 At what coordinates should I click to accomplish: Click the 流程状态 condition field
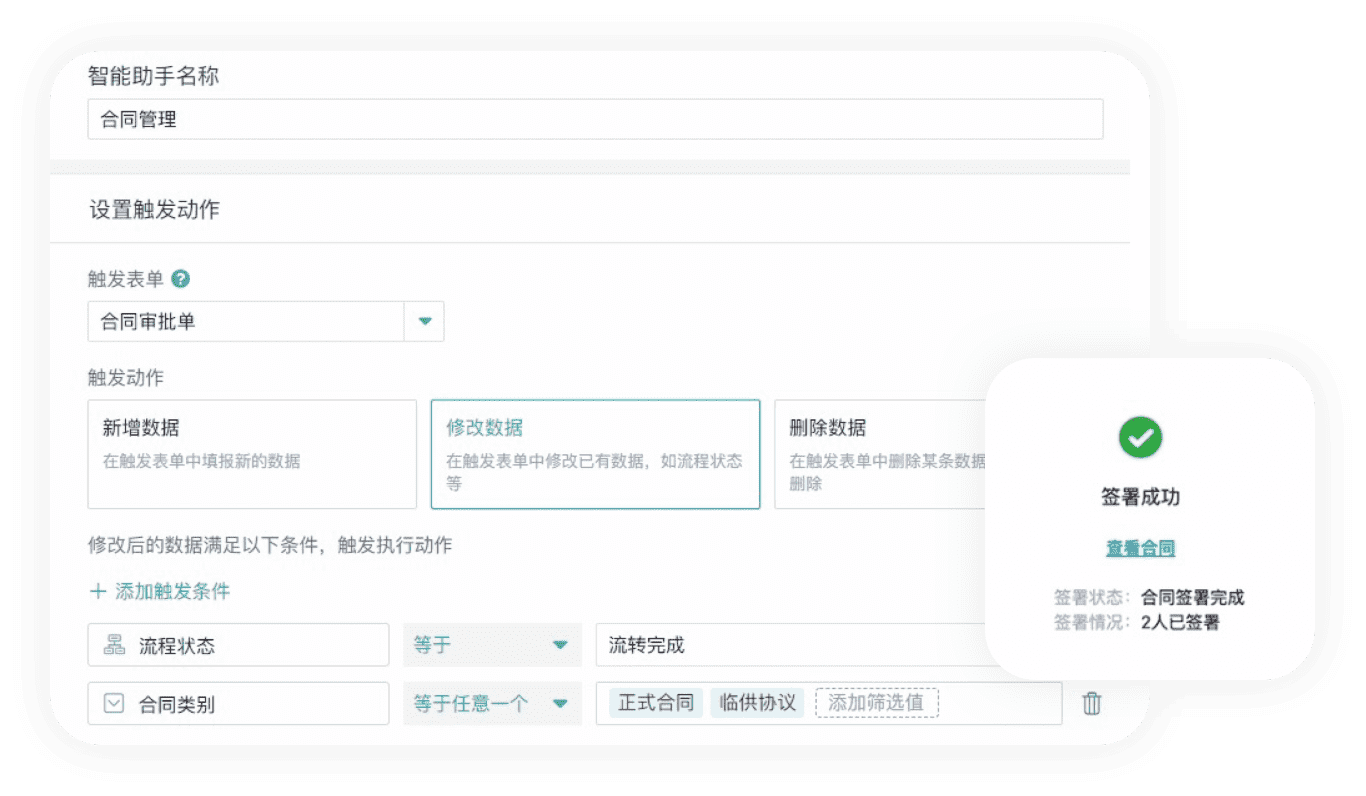pyautogui.click(x=238, y=645)
